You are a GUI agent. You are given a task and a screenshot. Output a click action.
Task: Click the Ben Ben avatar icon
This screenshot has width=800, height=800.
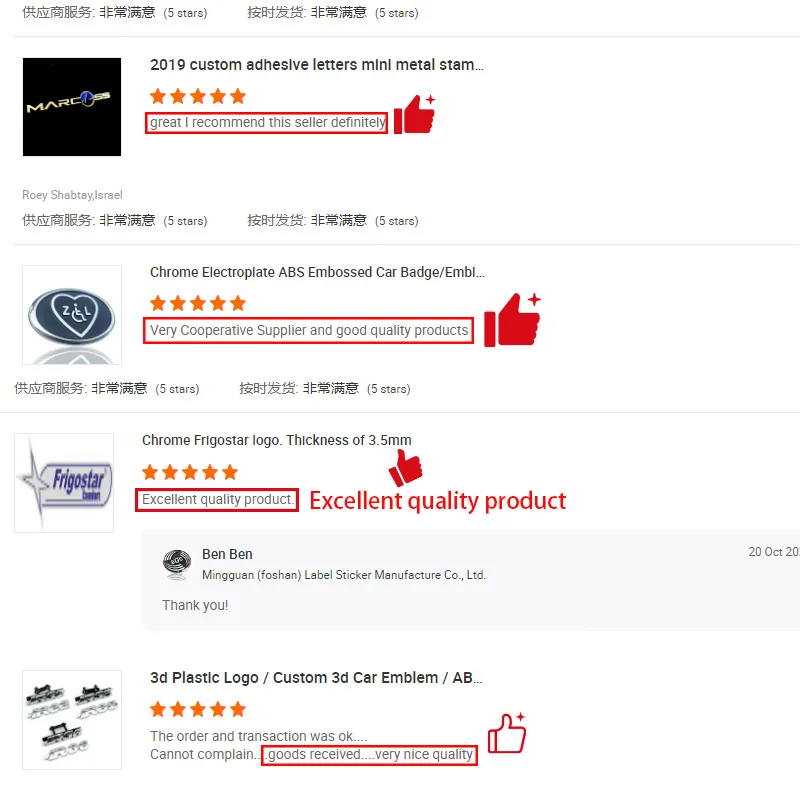(177, 565)
